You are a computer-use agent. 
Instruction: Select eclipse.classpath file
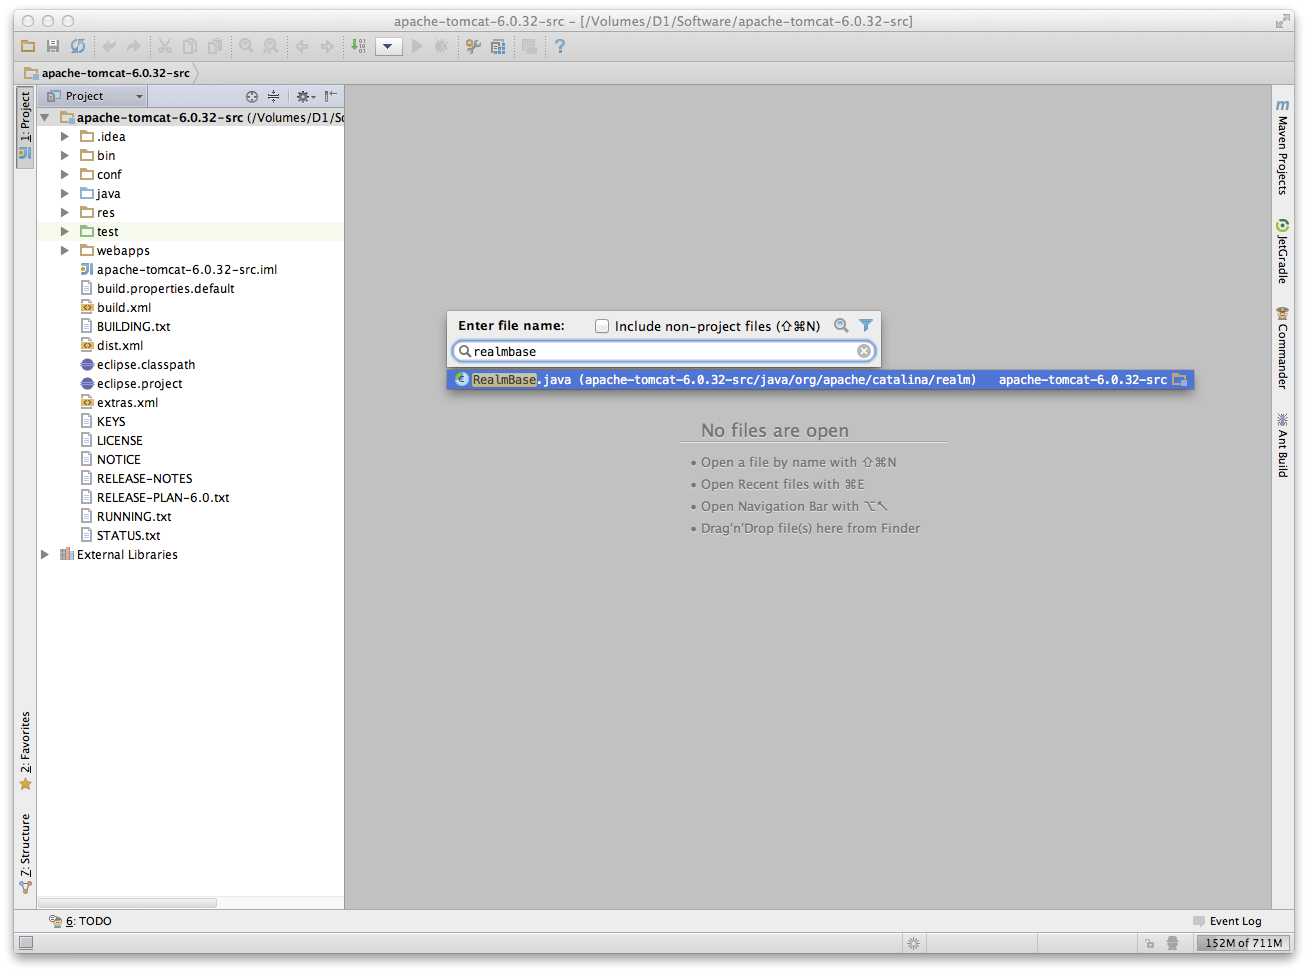(x=146, y=364)
